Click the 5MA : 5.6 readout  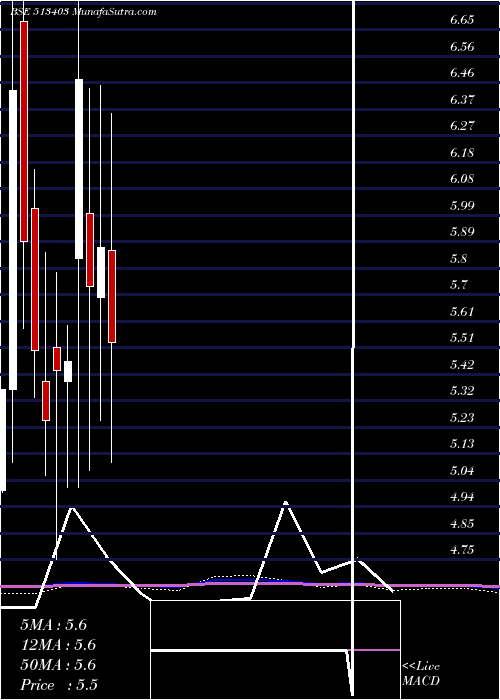(x=54, y=625)
